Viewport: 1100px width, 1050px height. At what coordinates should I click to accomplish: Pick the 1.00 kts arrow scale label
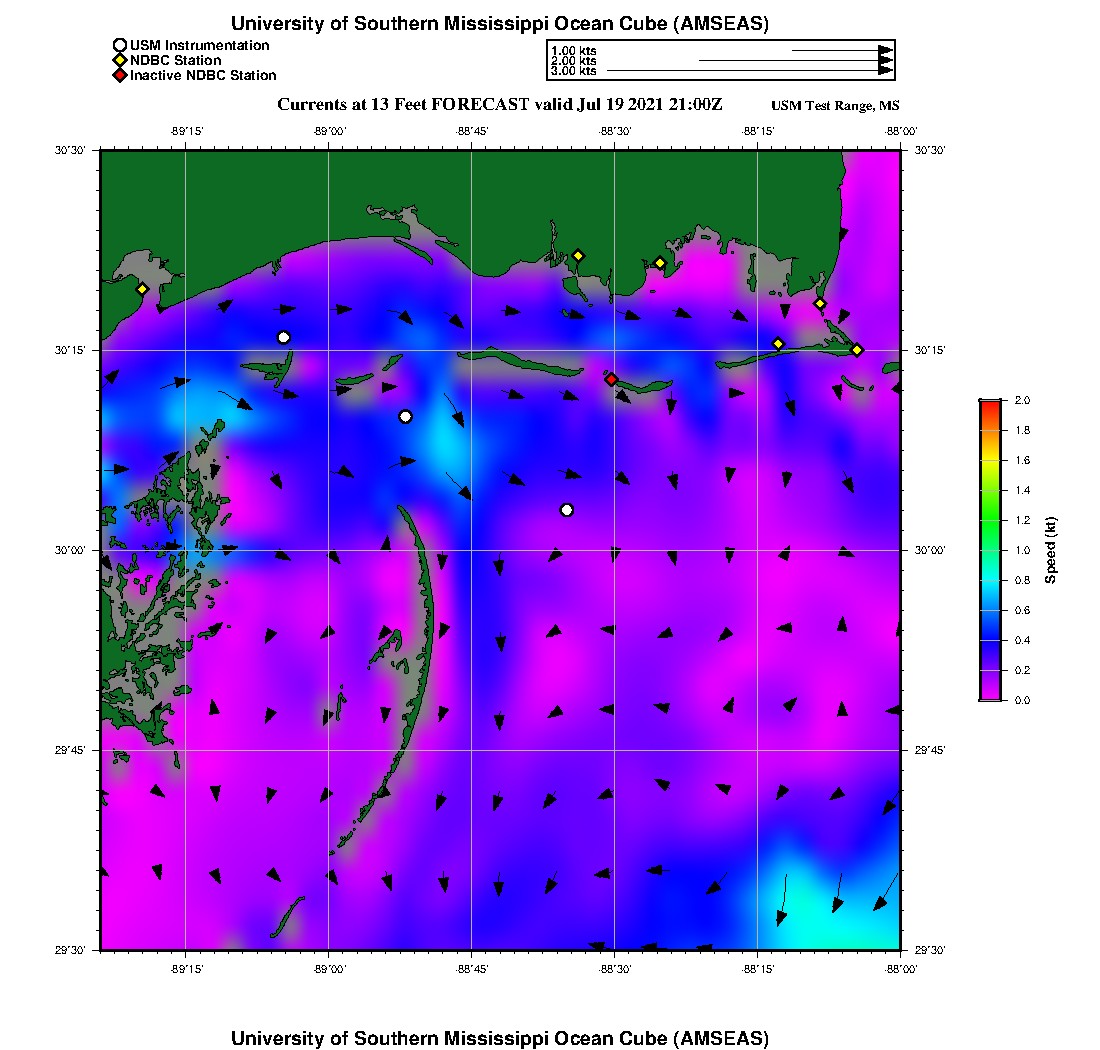[x=573, y=50]
